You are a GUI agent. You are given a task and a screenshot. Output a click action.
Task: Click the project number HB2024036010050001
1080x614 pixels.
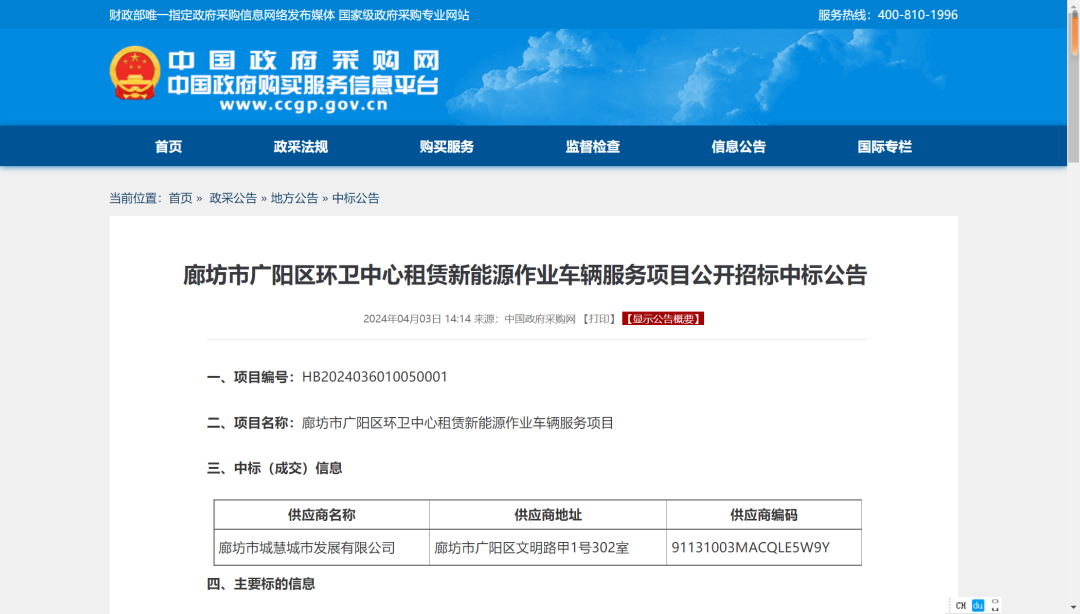click(x=375, y=377)
